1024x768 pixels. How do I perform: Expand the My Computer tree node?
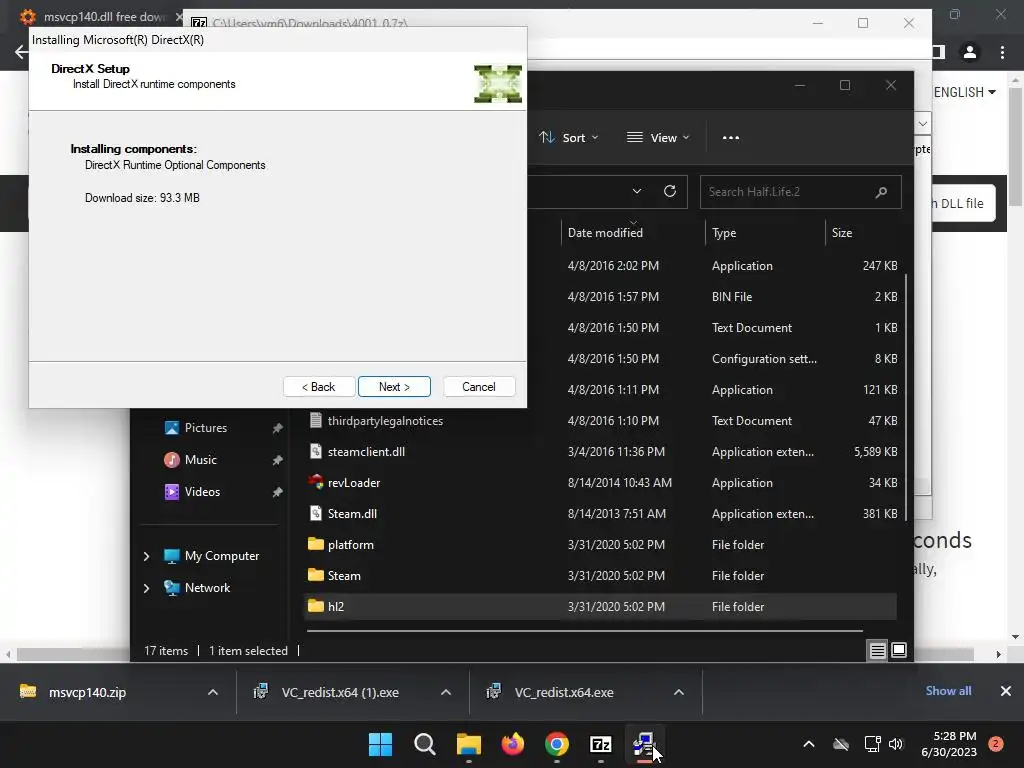[x=146, y=556]
